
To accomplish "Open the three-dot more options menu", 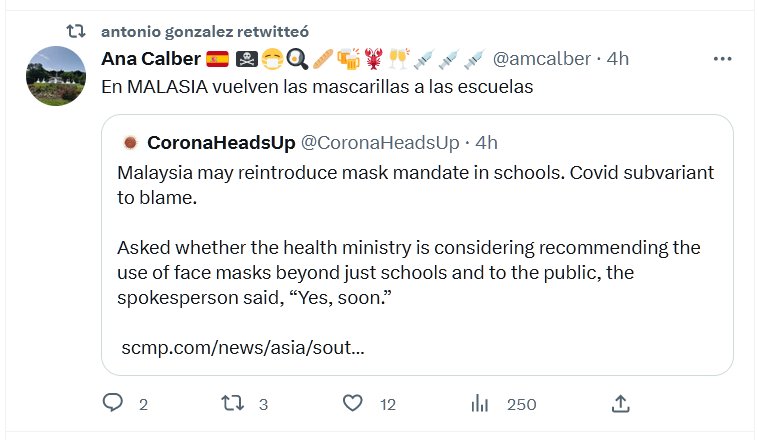I will 722,59.
